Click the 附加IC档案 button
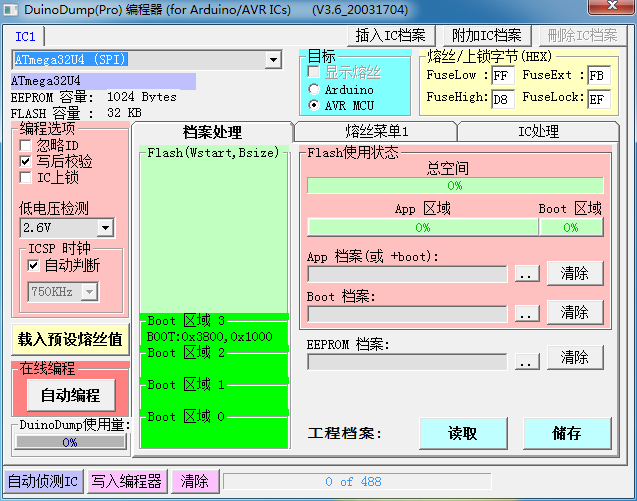 (487, 35)
